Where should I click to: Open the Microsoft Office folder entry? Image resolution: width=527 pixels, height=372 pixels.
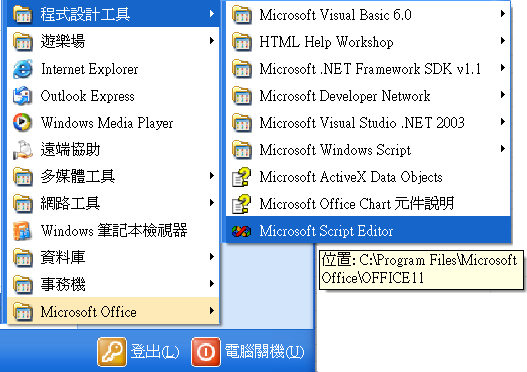[113, 311]
